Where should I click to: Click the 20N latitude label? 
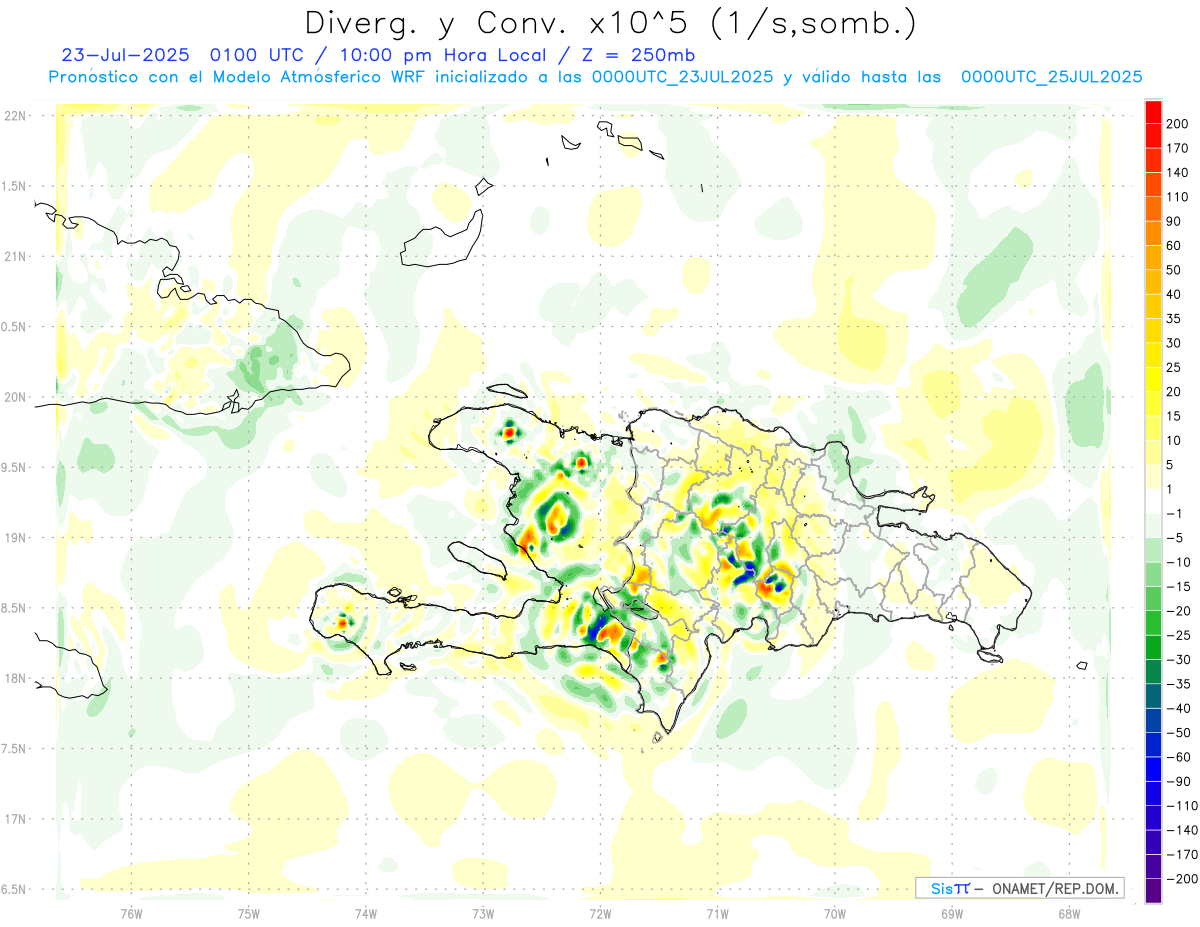pyautogui.click(x=14, y=397)
